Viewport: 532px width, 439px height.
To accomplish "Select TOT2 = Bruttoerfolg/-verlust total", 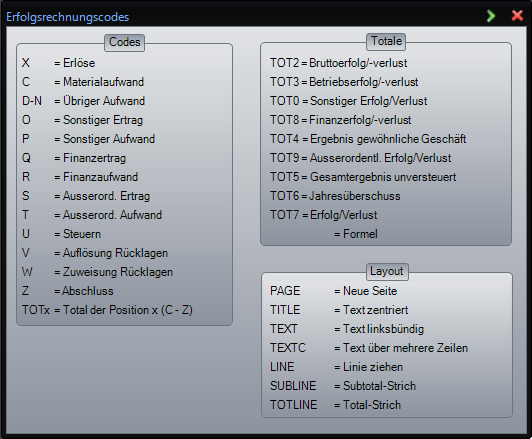I will [339, 63].
